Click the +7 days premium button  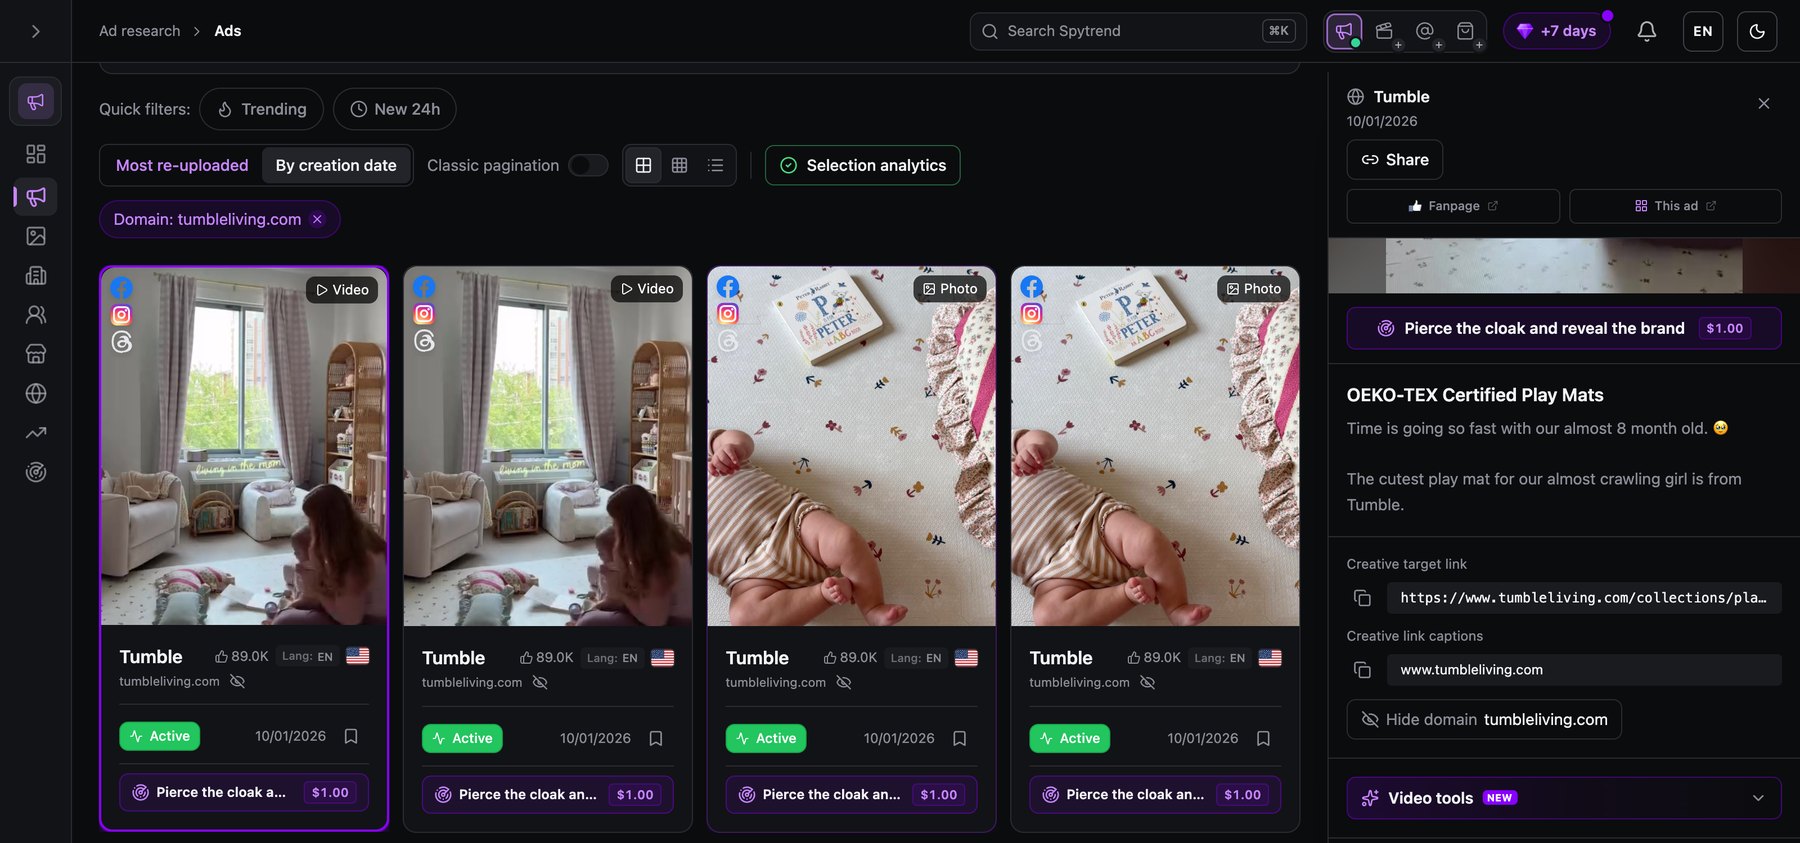[x=1557, y=31]
